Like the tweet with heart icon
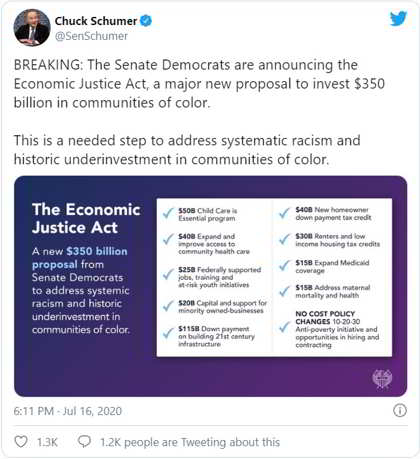420x459 pixels. tap(21, 442)
